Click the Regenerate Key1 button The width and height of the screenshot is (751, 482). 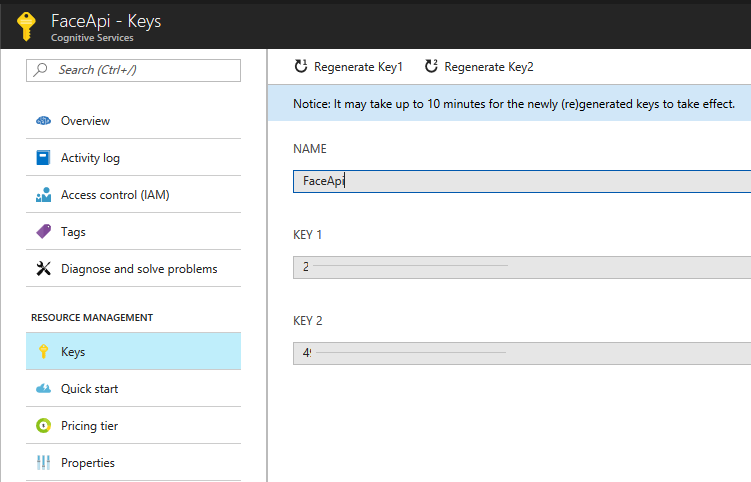coord(348,67)
